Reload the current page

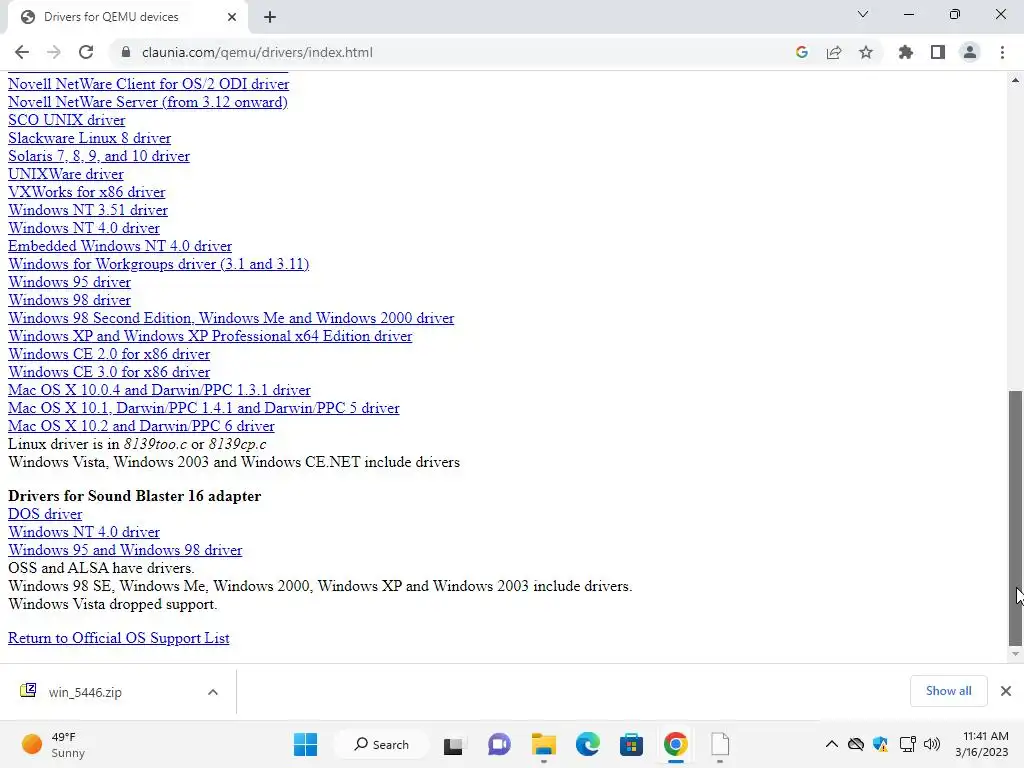[86, 52]
